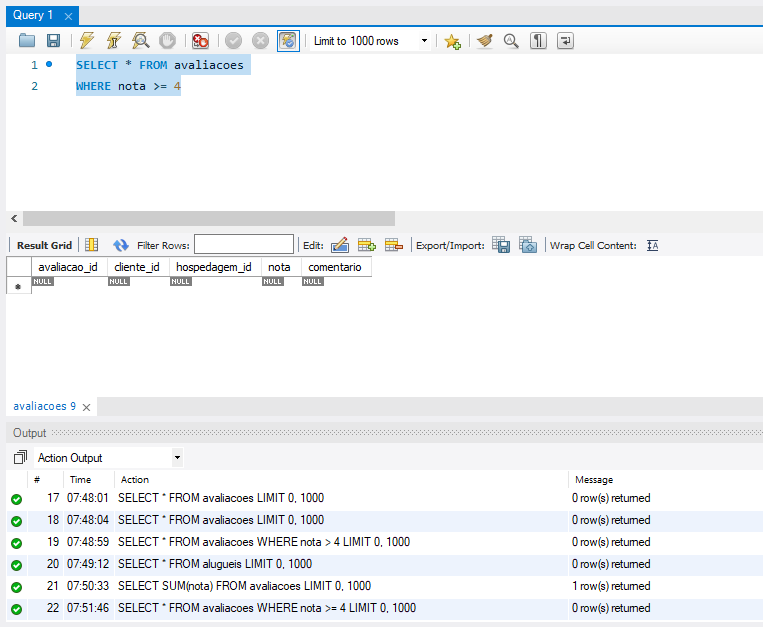Run EXPLAIN on the current statement
This screenshot has width=763, height=627.
[x=141, y=41]
